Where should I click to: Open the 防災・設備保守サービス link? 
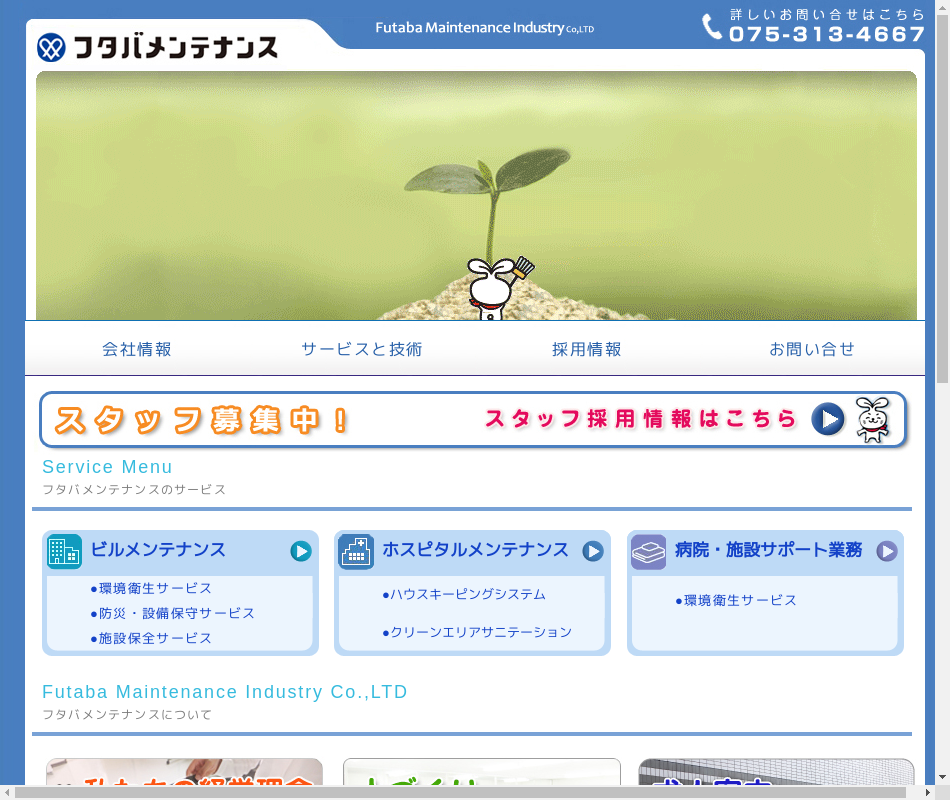(176, 613)
